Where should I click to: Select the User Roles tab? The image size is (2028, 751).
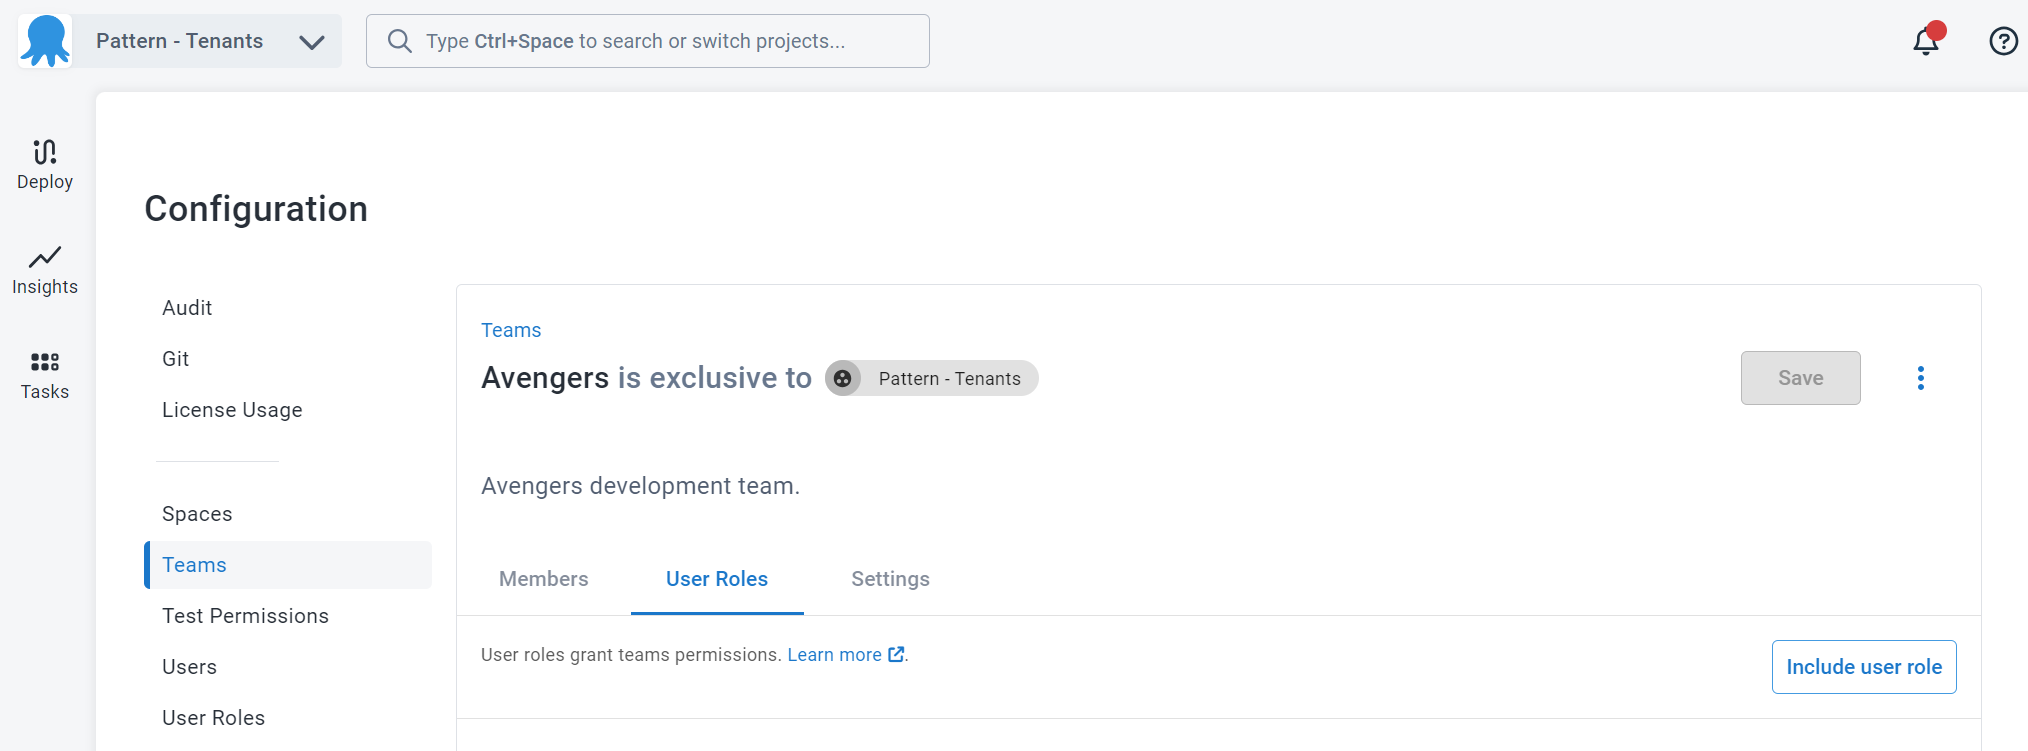(717, 579)
